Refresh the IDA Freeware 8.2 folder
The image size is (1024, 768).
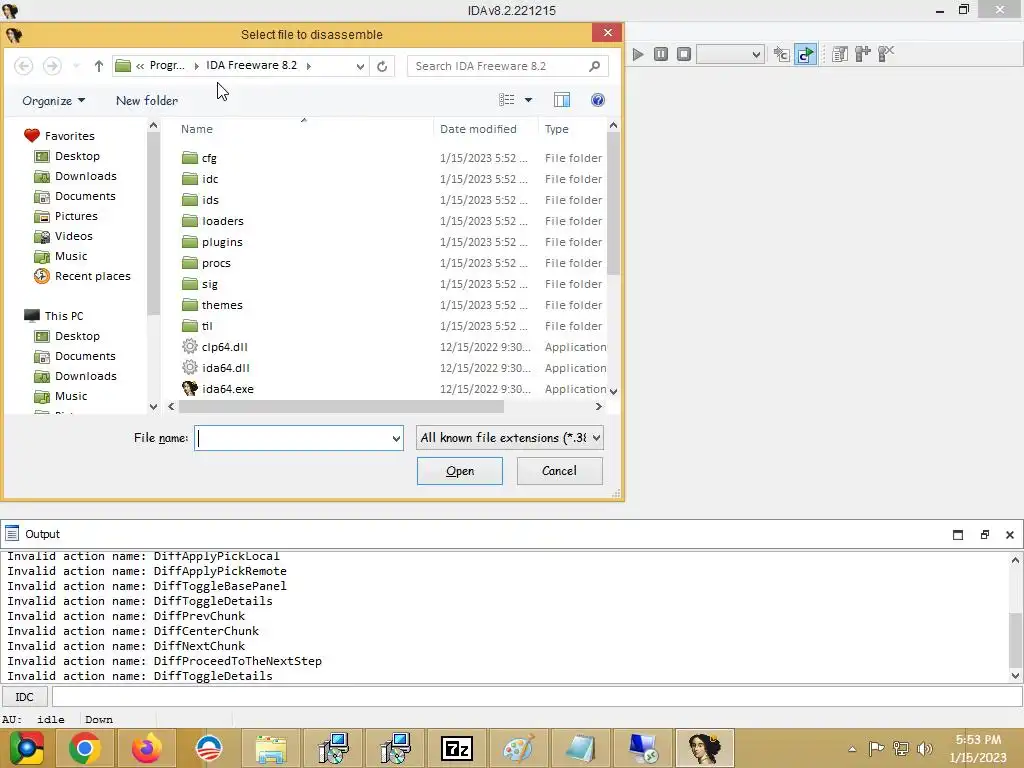tap(382, 66)
